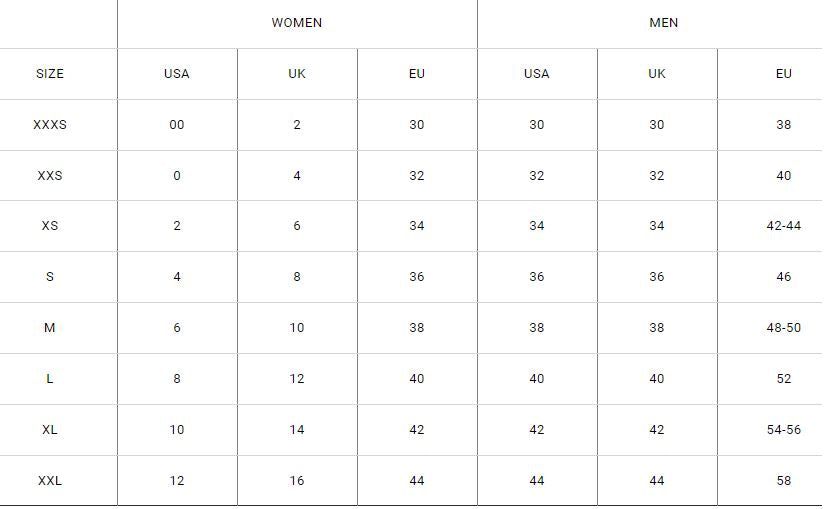Select the XXS size row label
The height and width of the screenshot is (509, 826).
[50, 175]
